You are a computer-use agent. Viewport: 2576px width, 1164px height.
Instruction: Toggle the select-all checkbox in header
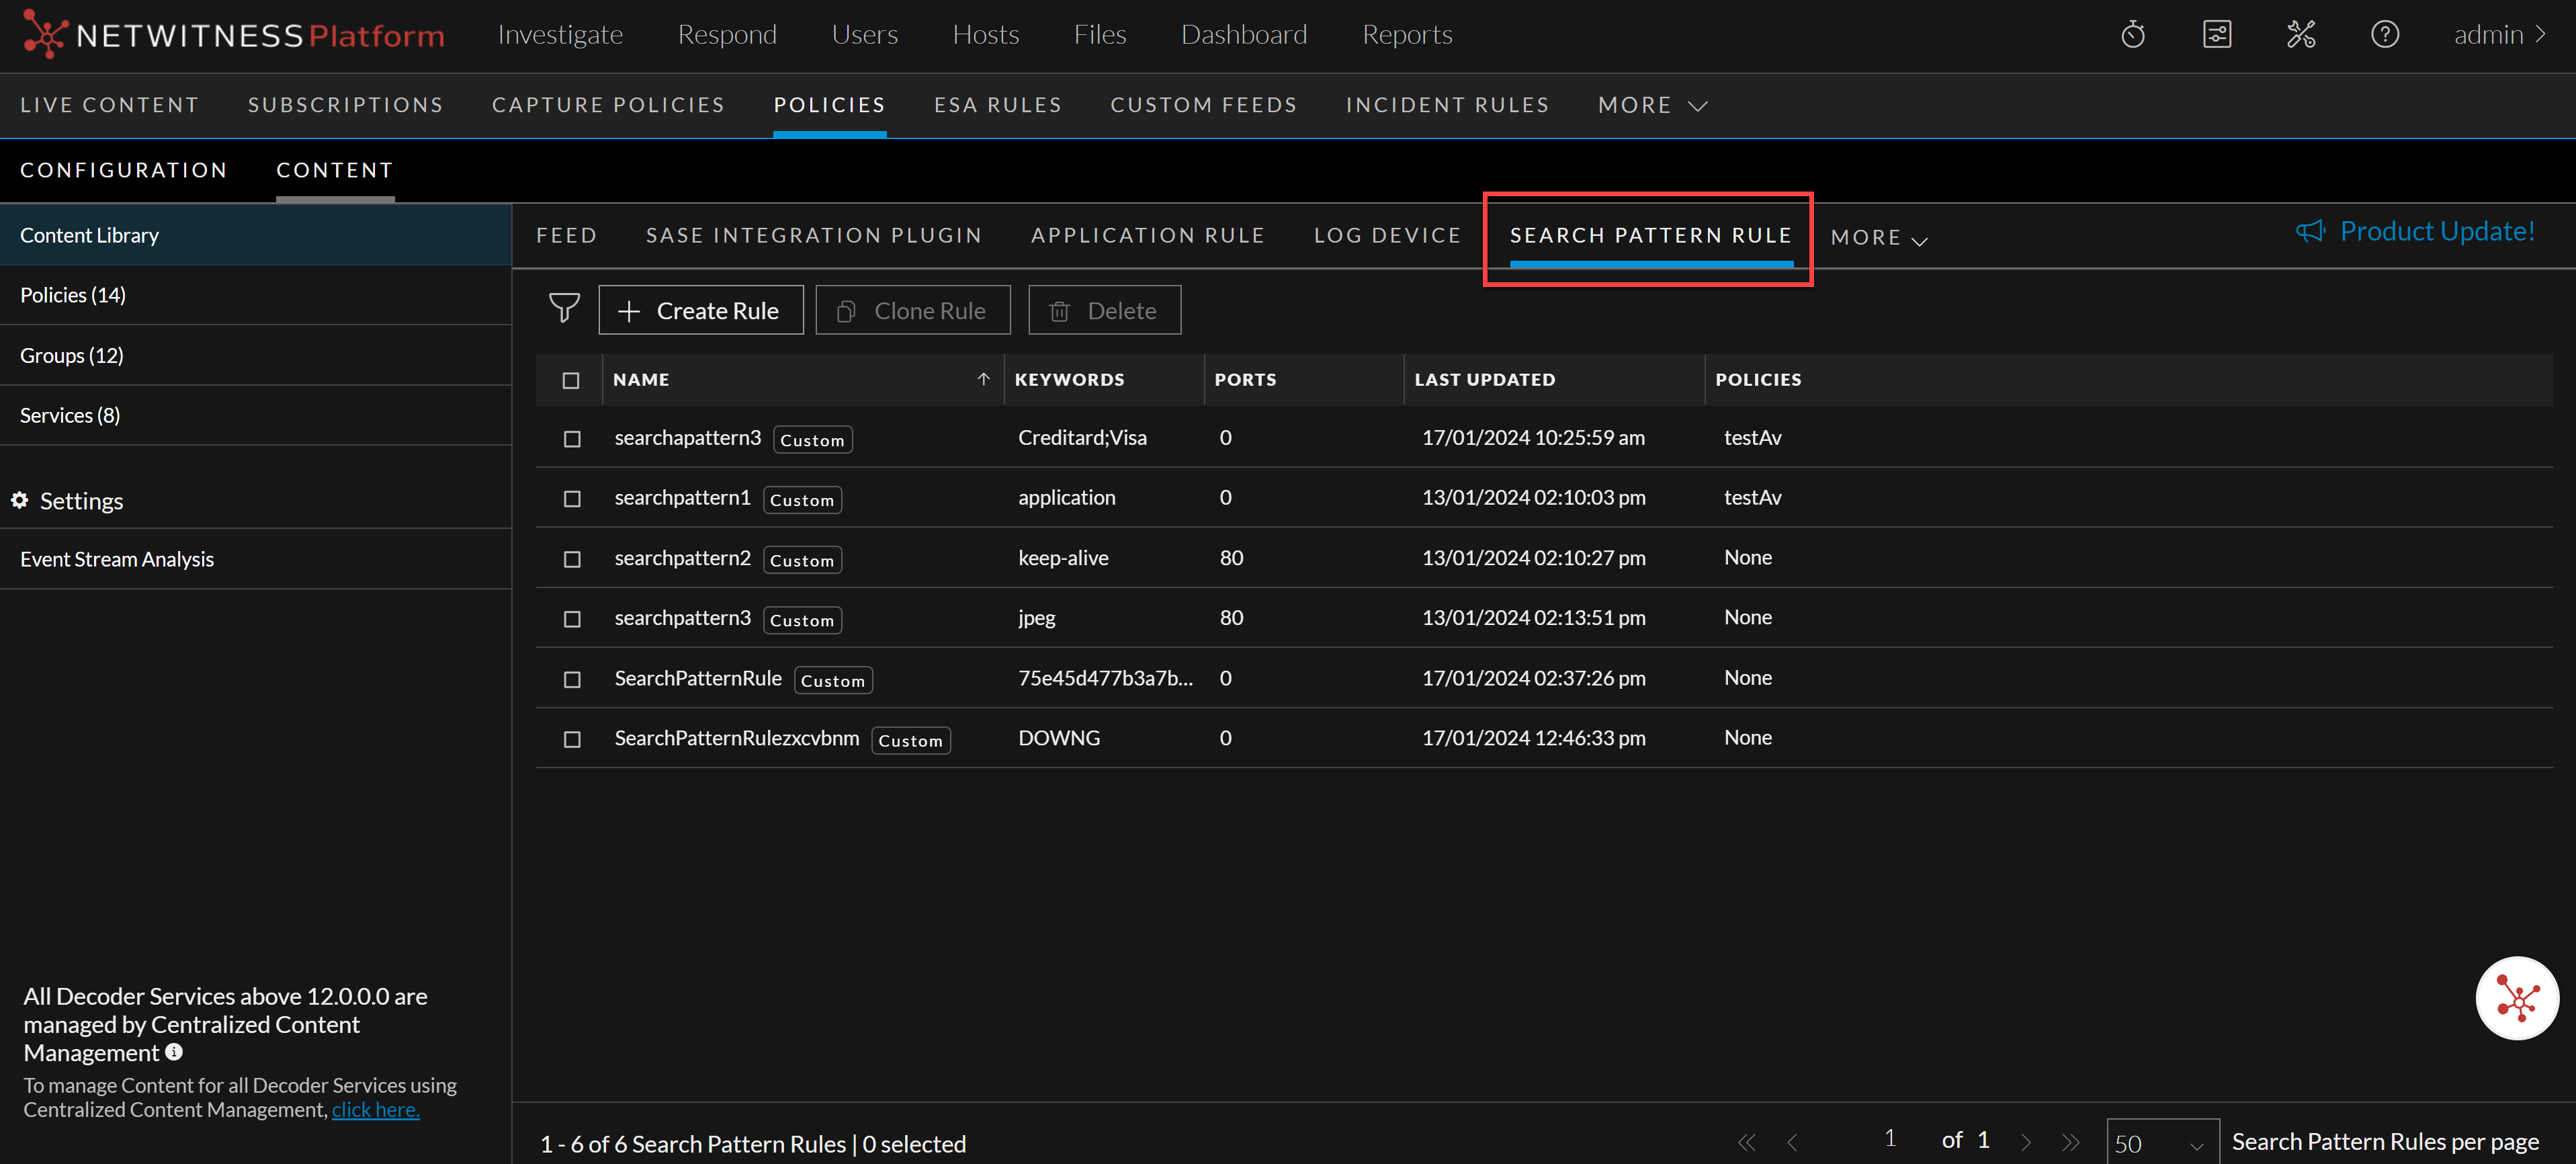point(571,380)
